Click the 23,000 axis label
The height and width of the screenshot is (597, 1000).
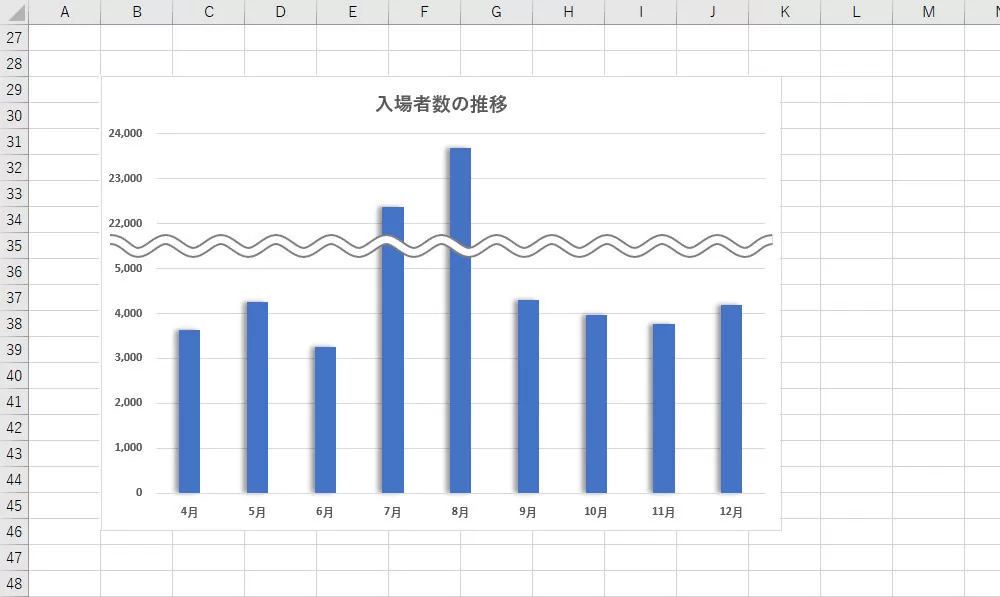(125, 179)
